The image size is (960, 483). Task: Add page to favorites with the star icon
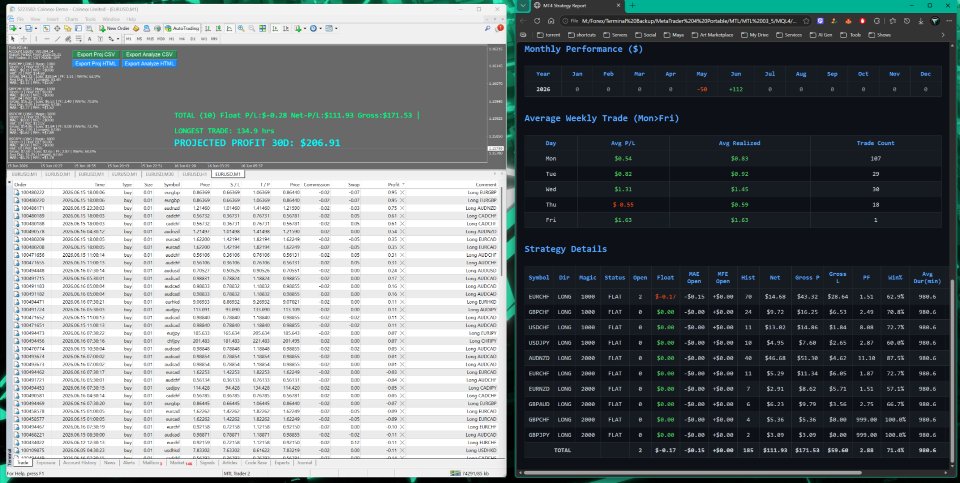[806, 21]
